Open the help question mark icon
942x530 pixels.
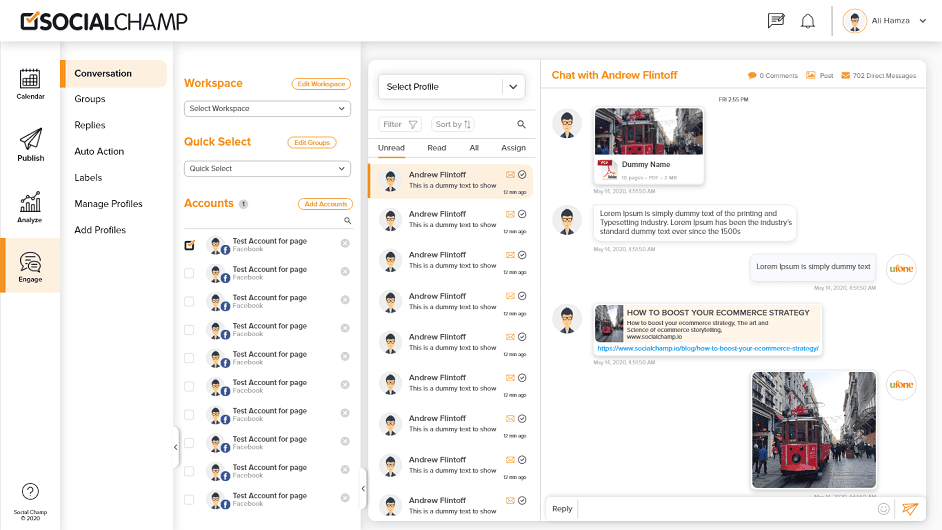[30, 491]
